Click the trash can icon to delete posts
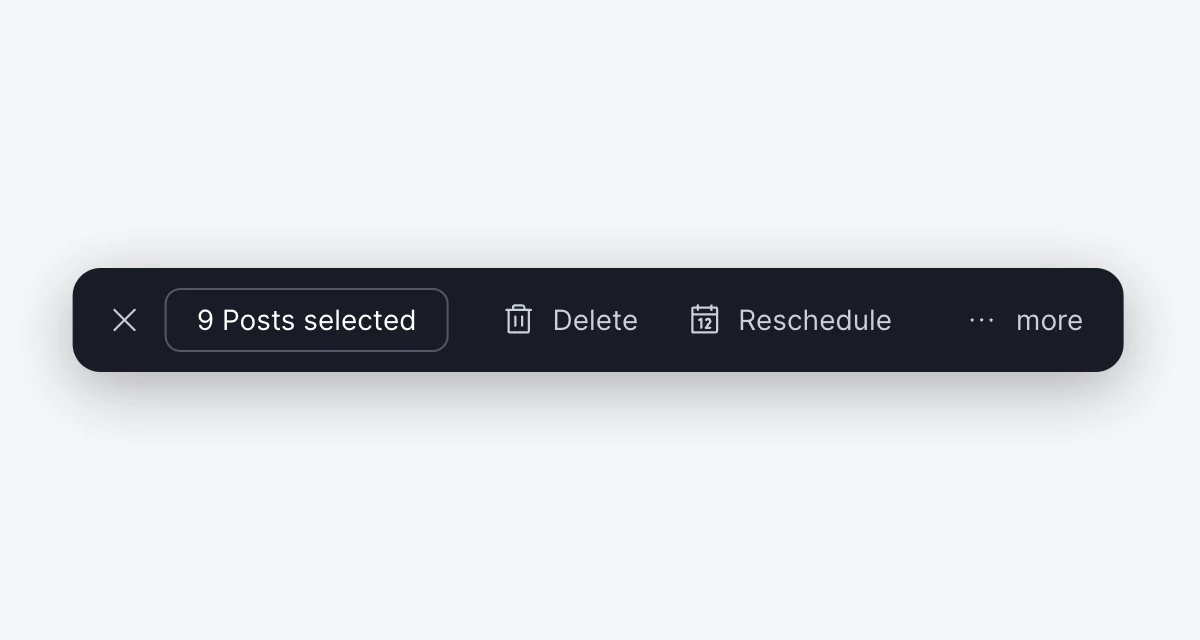1200x640 pixels. click(x=518, y=320)
